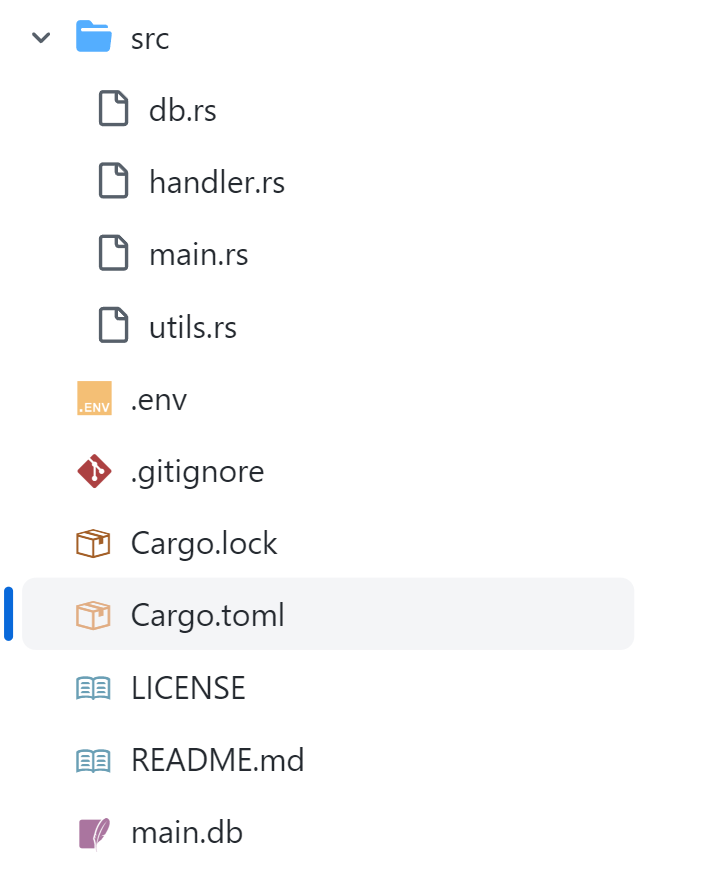Click the blue src folder icon

click(x=94, y=39)
